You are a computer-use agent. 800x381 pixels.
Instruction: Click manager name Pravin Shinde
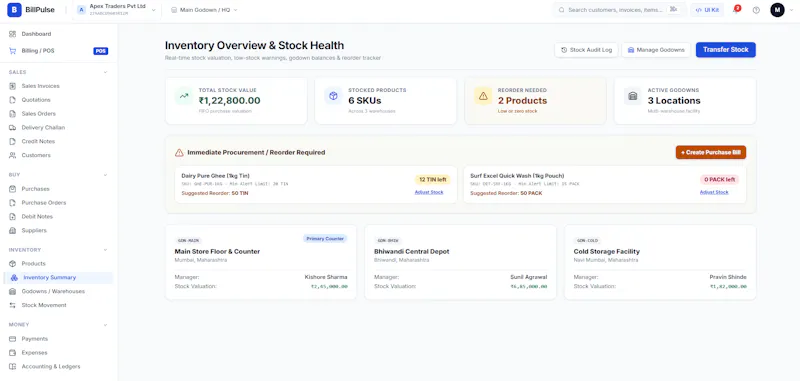coord(728,277)
